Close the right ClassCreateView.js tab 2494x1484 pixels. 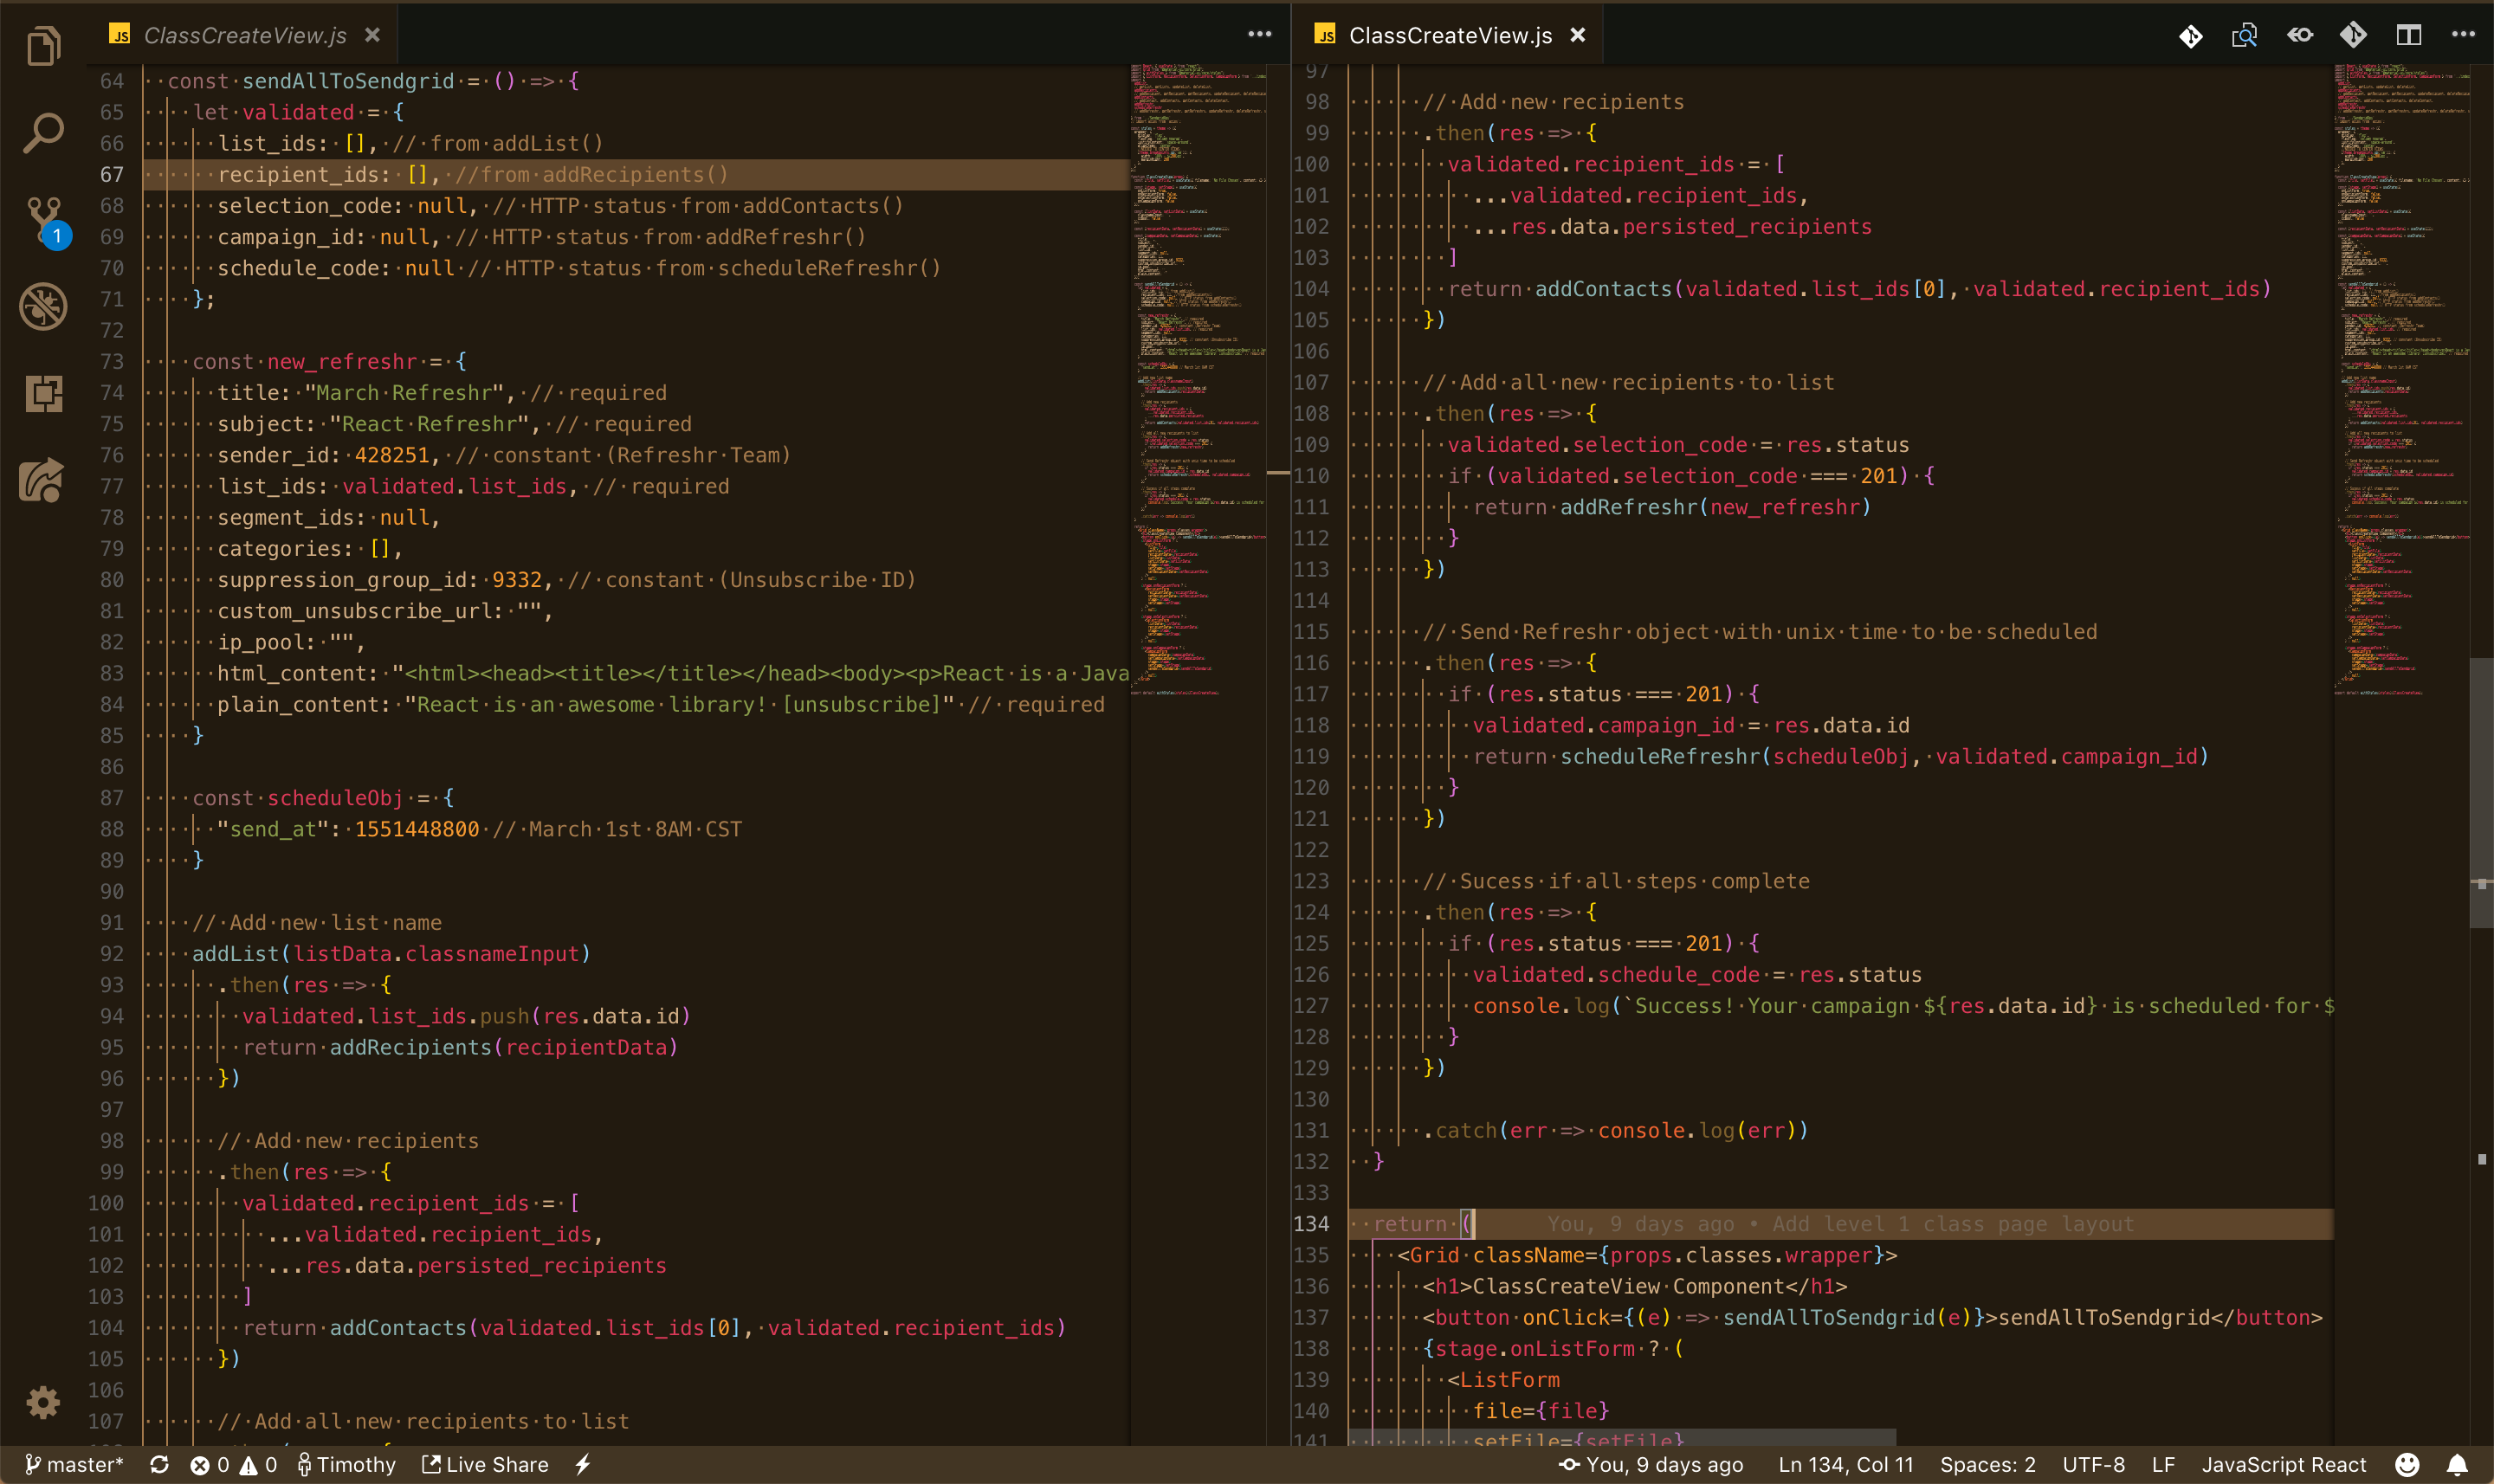1577,35
